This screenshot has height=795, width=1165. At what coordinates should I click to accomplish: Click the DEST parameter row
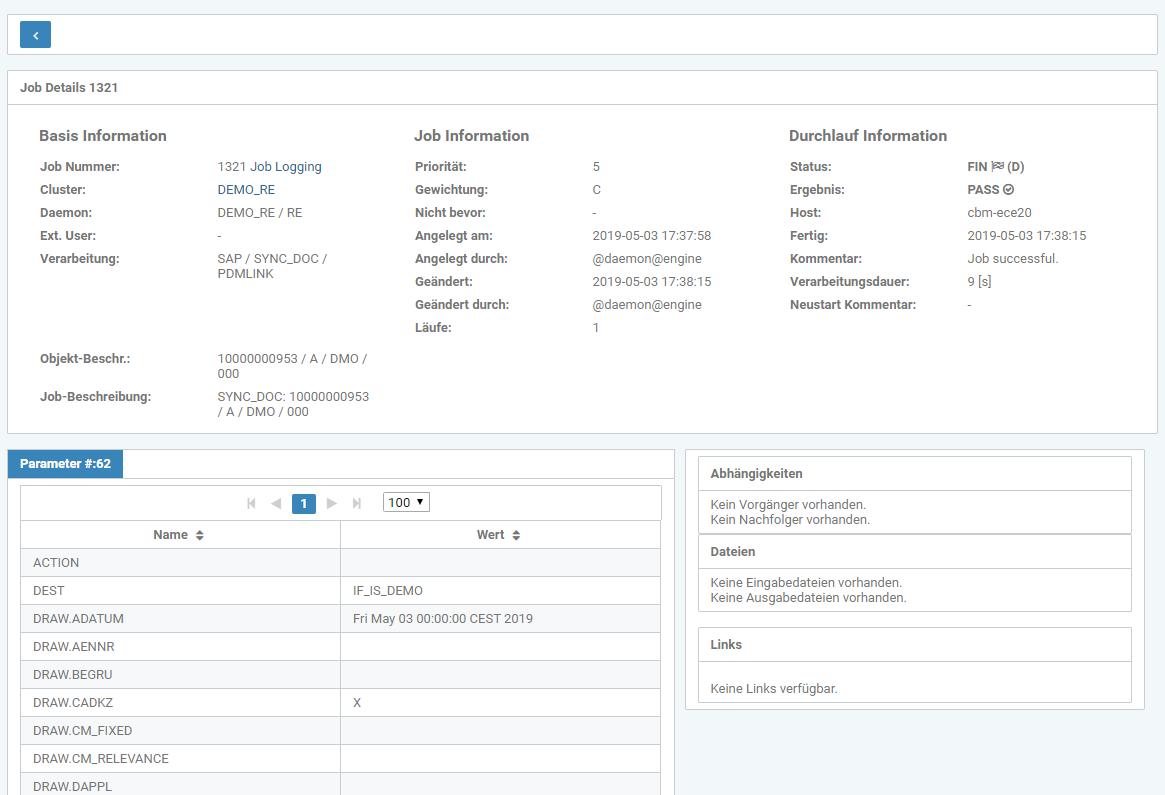[x=340, y=591]
